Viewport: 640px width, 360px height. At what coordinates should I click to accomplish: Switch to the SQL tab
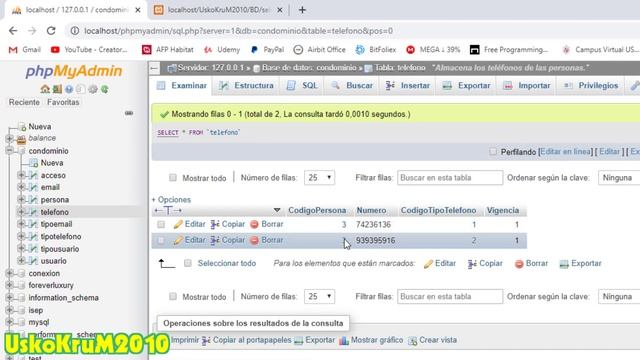(302, 86)
